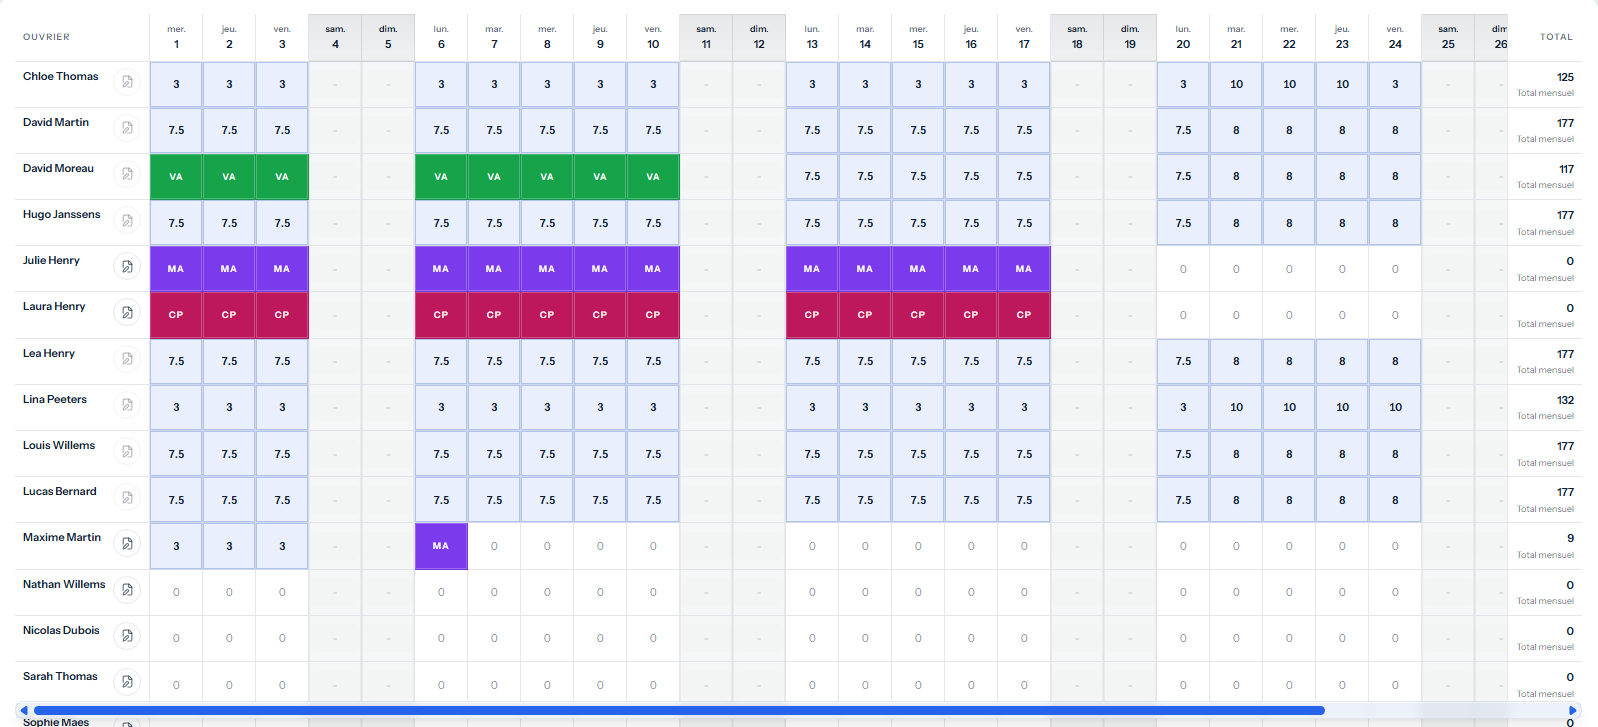
Task: Select Maxime Martin's purple MA cell
Action: [x=441, y=546]
